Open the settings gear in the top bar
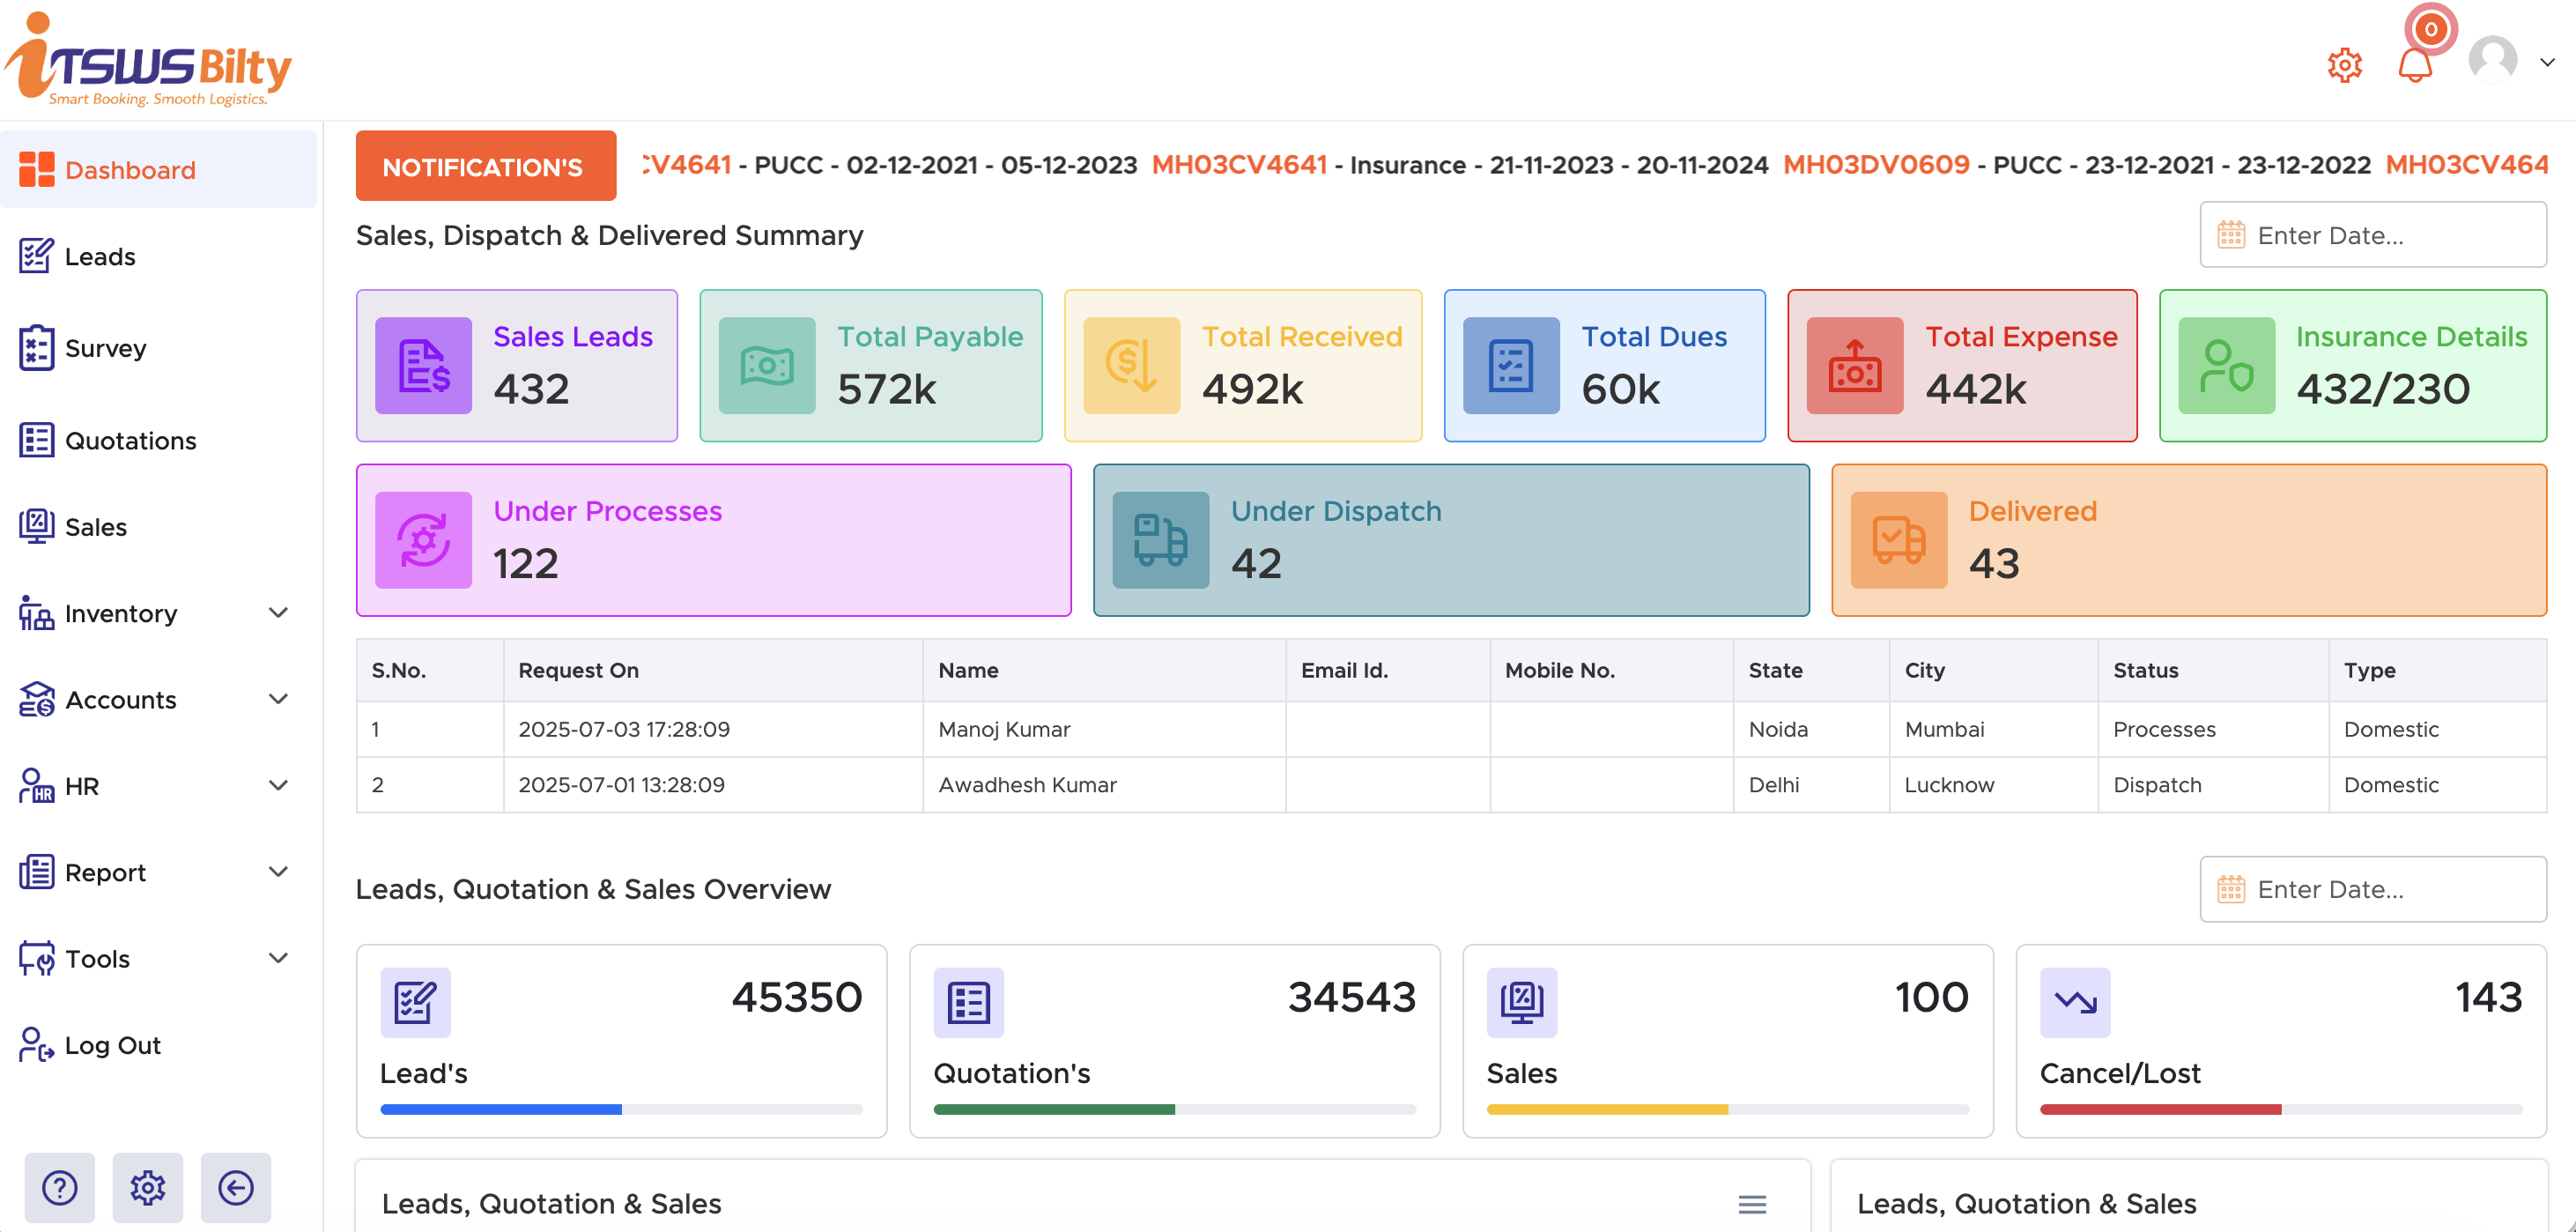 pyautogui.click(x=2344, y=64)
